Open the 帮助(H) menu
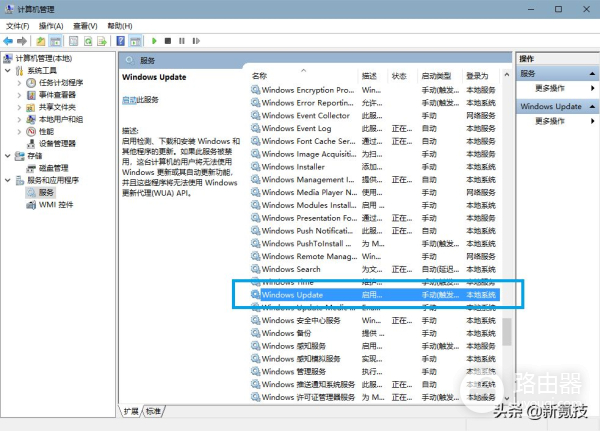The width and height of the screenshot is (600, 431). pyautogui.click(x=120, y=26)
